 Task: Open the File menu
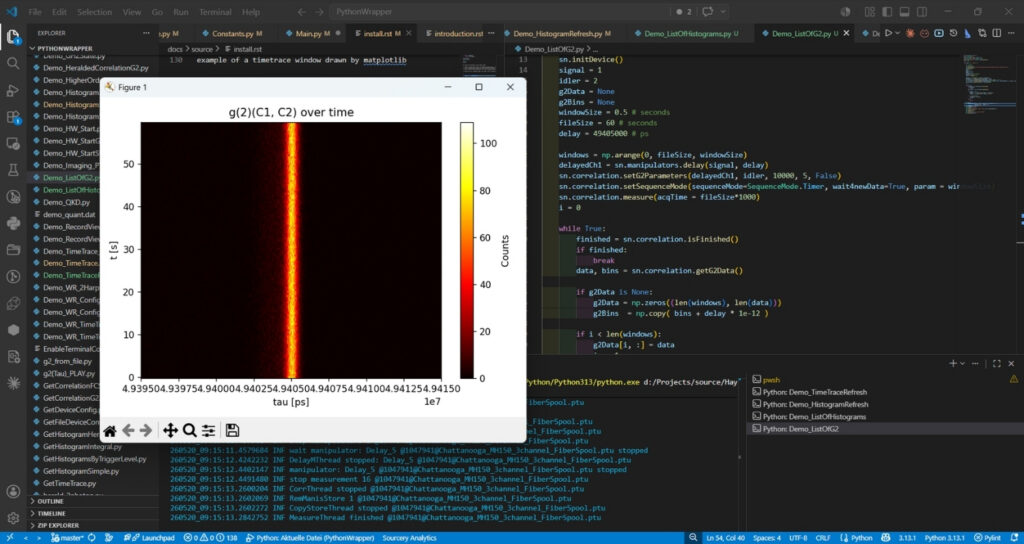(x=35, y=12)
